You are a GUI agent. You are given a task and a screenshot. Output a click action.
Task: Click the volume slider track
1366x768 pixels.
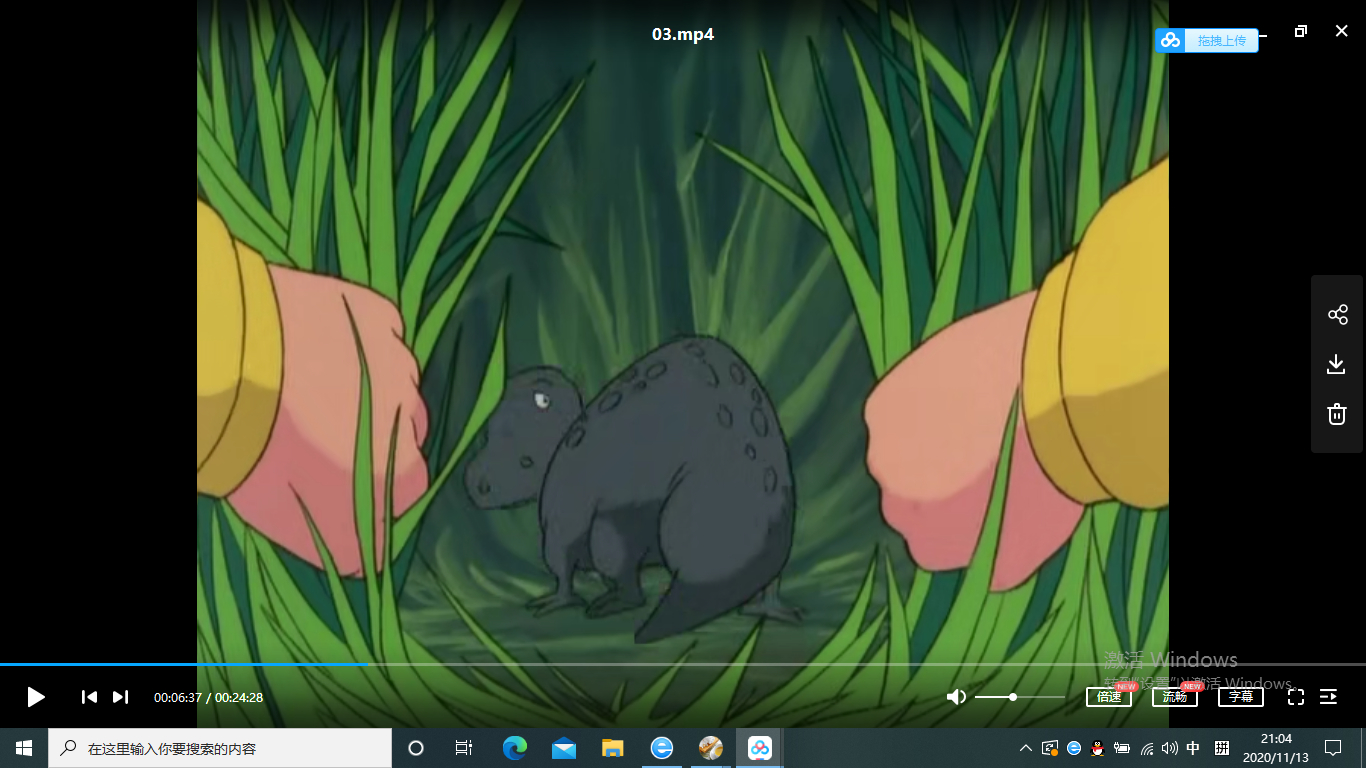(x=1020, y=697)
